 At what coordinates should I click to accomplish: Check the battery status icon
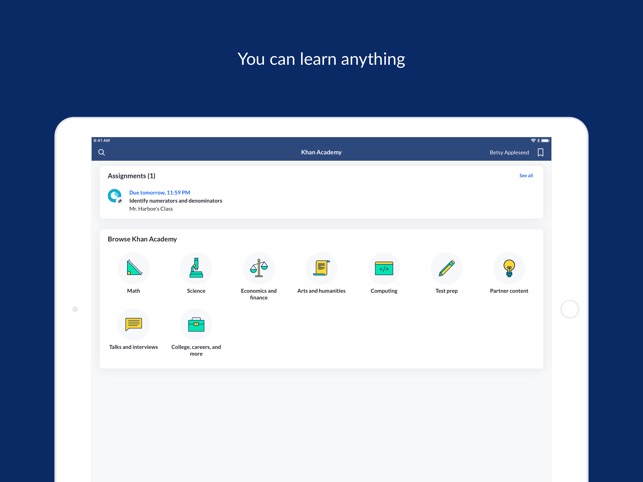click(545, 140)
